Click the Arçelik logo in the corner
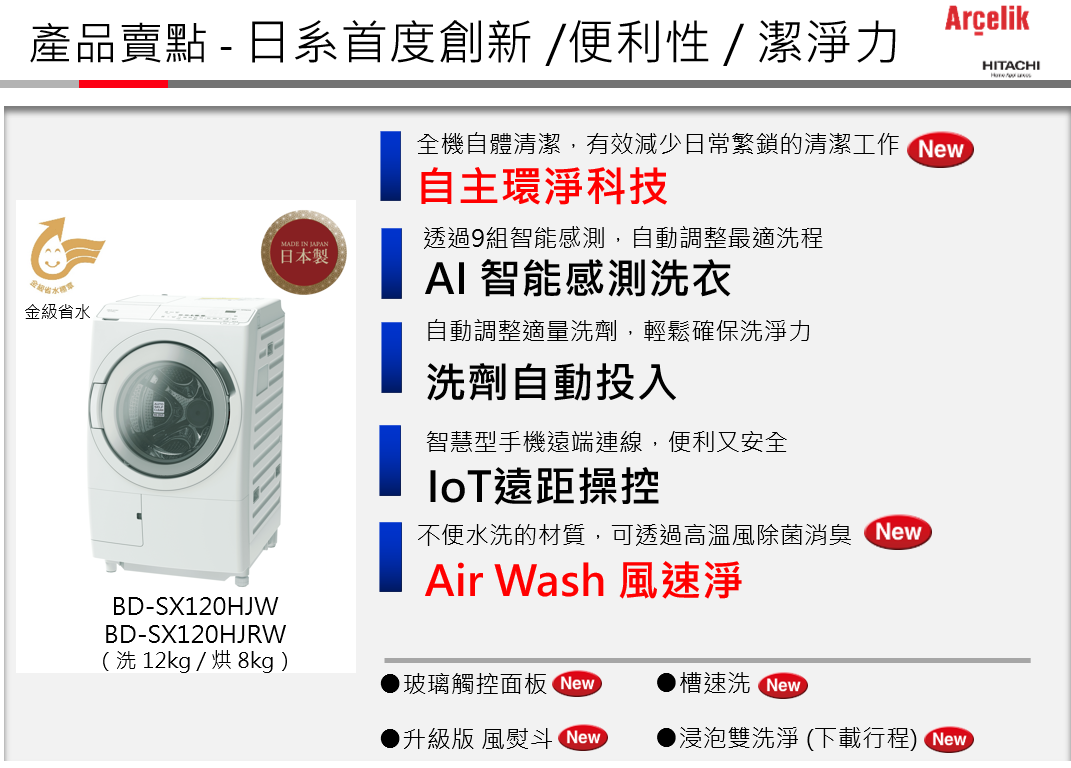 coord(986,20)
